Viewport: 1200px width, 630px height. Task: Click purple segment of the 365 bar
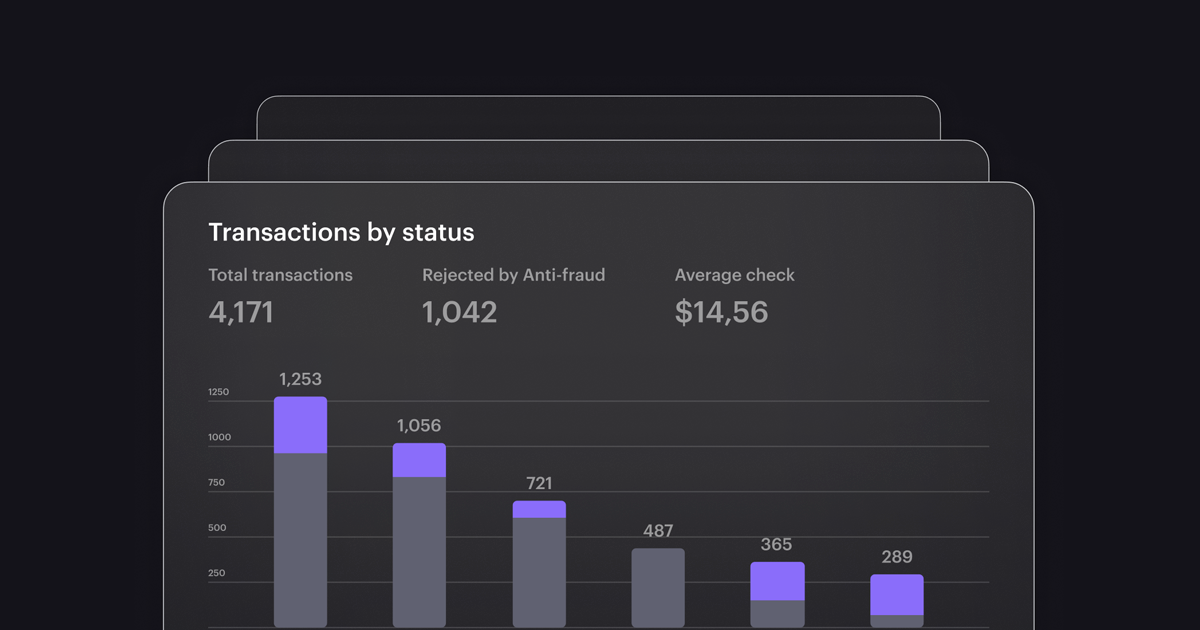pyautogui.click(x=777, y=581)
